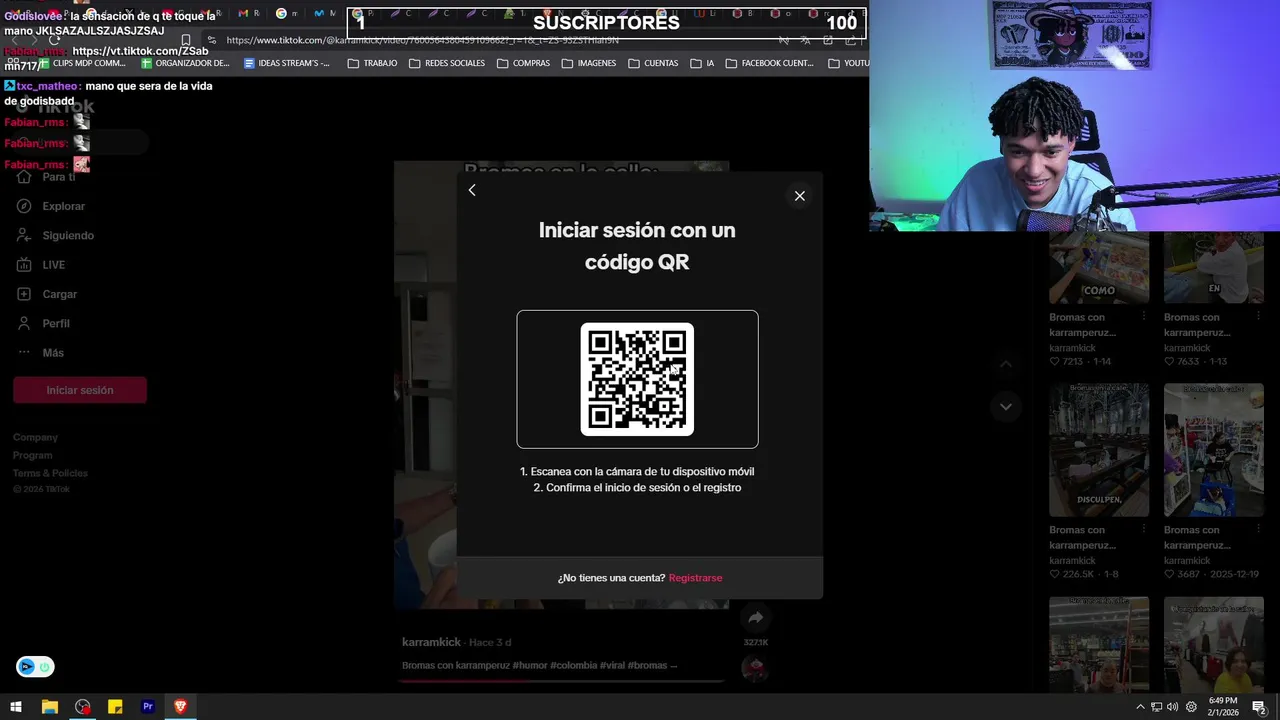Click karramkick under the 7213 likes video
Viewport: 1280px width, 720px height.
click(1072, 348)
